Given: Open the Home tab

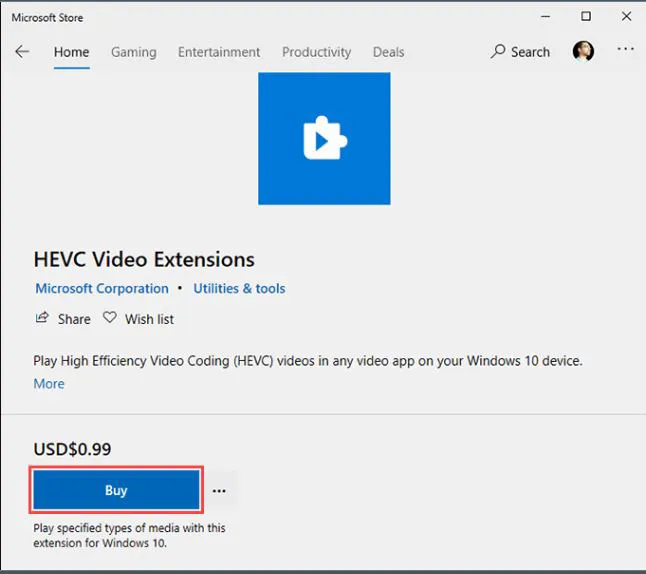Looking at the screenshot, I should pyautogui.click(x=71, y=52).
